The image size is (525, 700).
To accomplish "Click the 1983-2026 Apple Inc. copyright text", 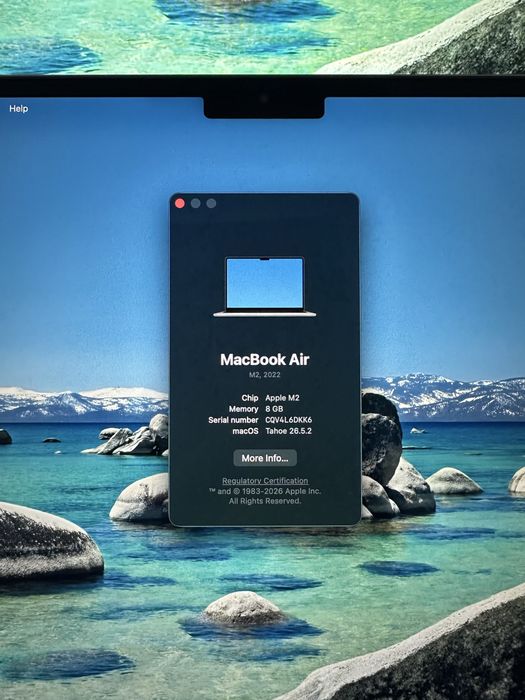I will [265, 491].
